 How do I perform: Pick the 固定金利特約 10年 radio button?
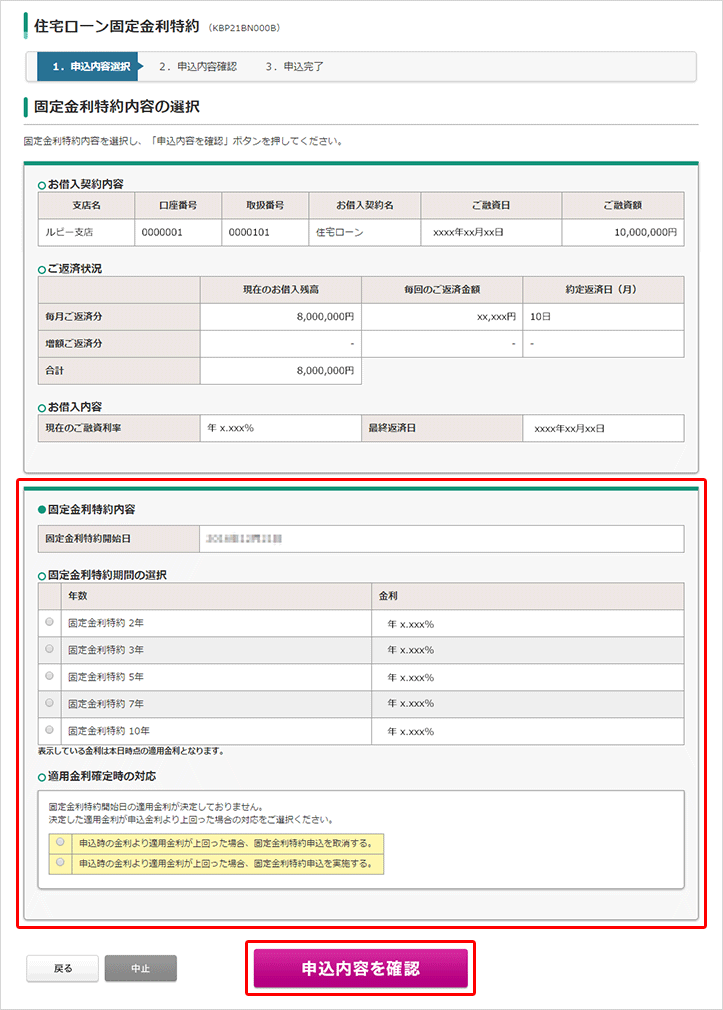[50, 730]
